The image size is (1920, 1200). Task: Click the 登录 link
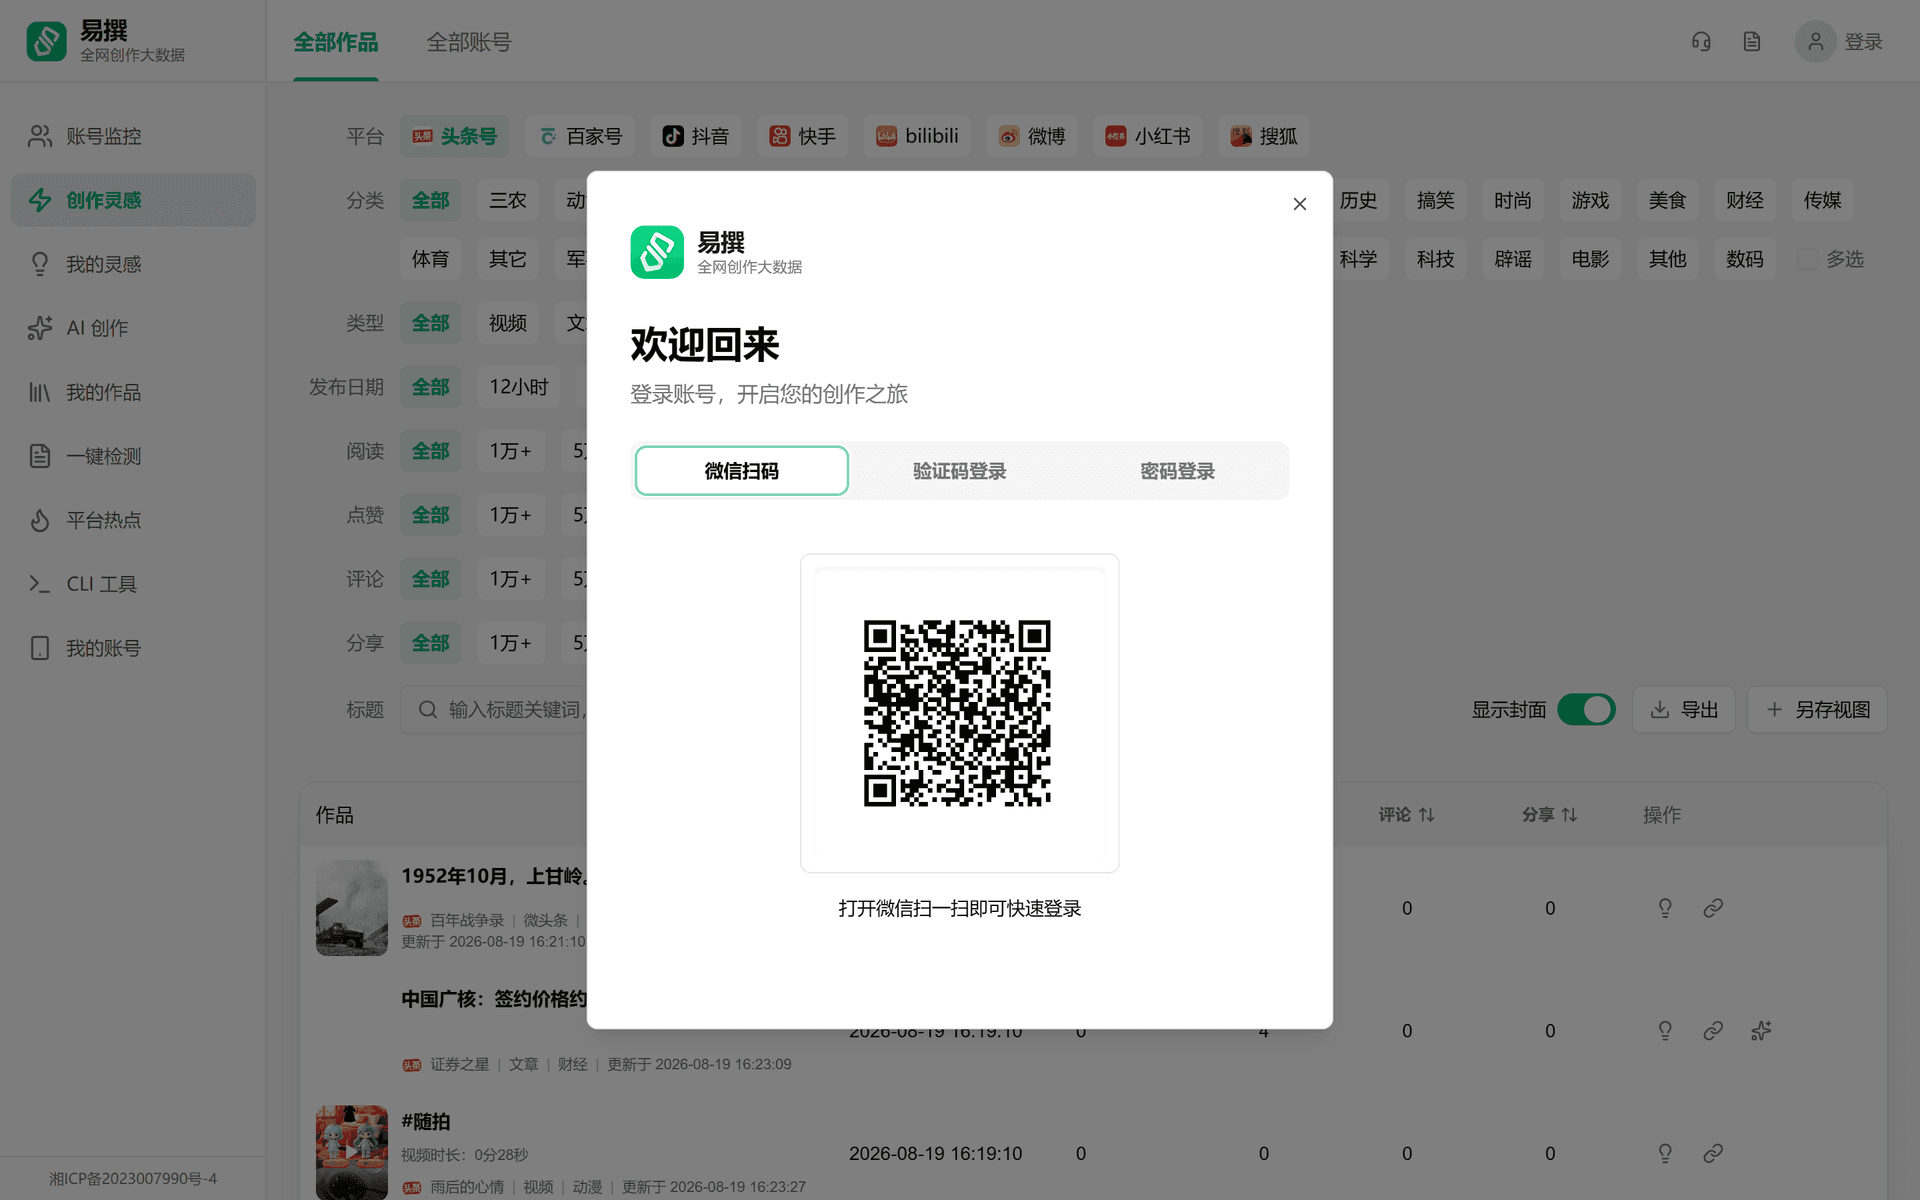point(1863,42)
